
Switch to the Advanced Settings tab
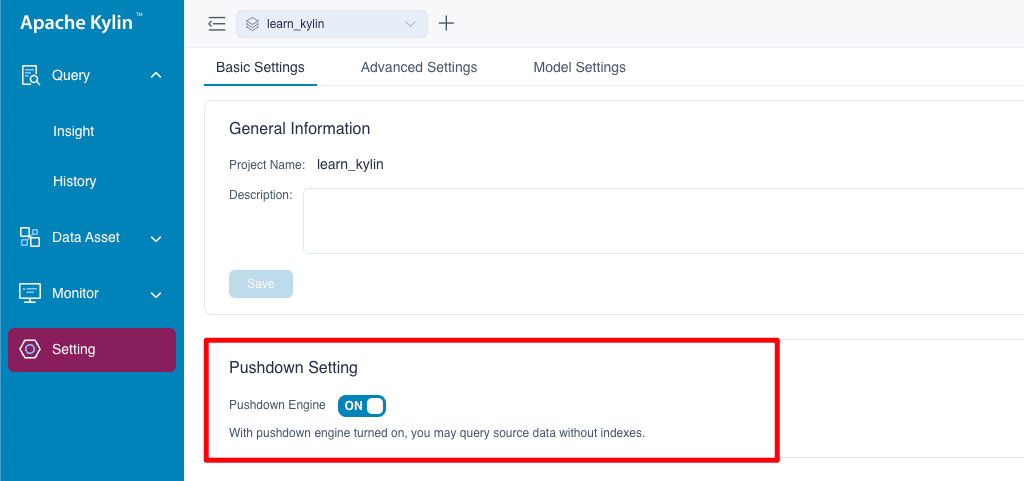click(419, 68)
